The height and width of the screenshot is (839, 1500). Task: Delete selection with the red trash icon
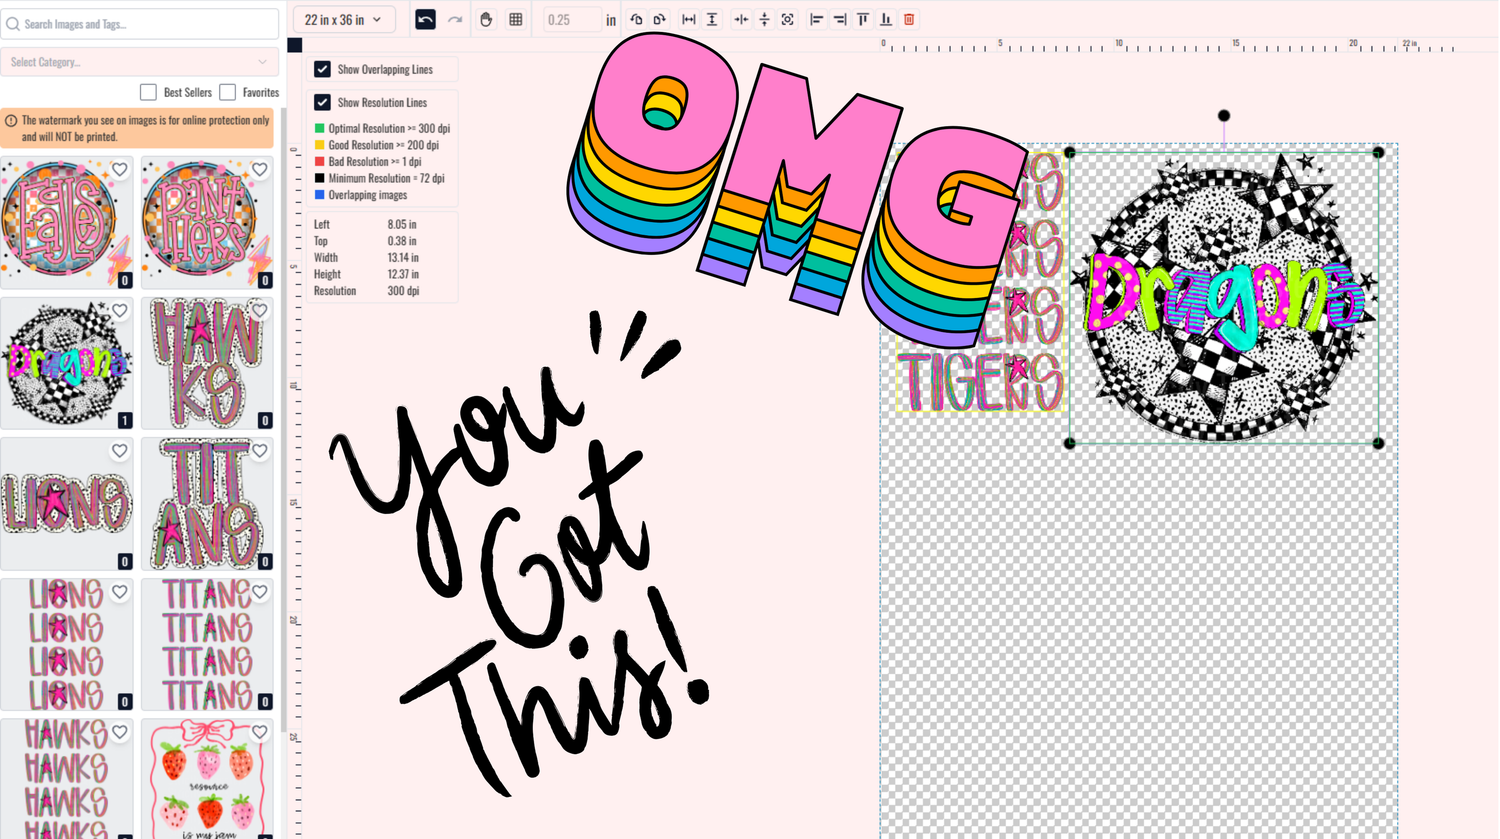(x=909, y=20)
